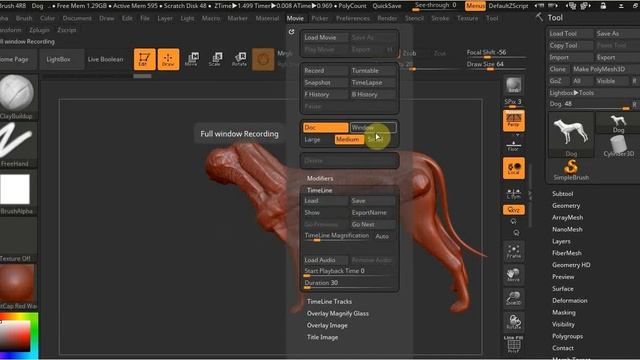Viewport: 640px width, 360px height.
Task: Enable the Doc recording mode
Action: pyautogui.click(x=325, y=128)
